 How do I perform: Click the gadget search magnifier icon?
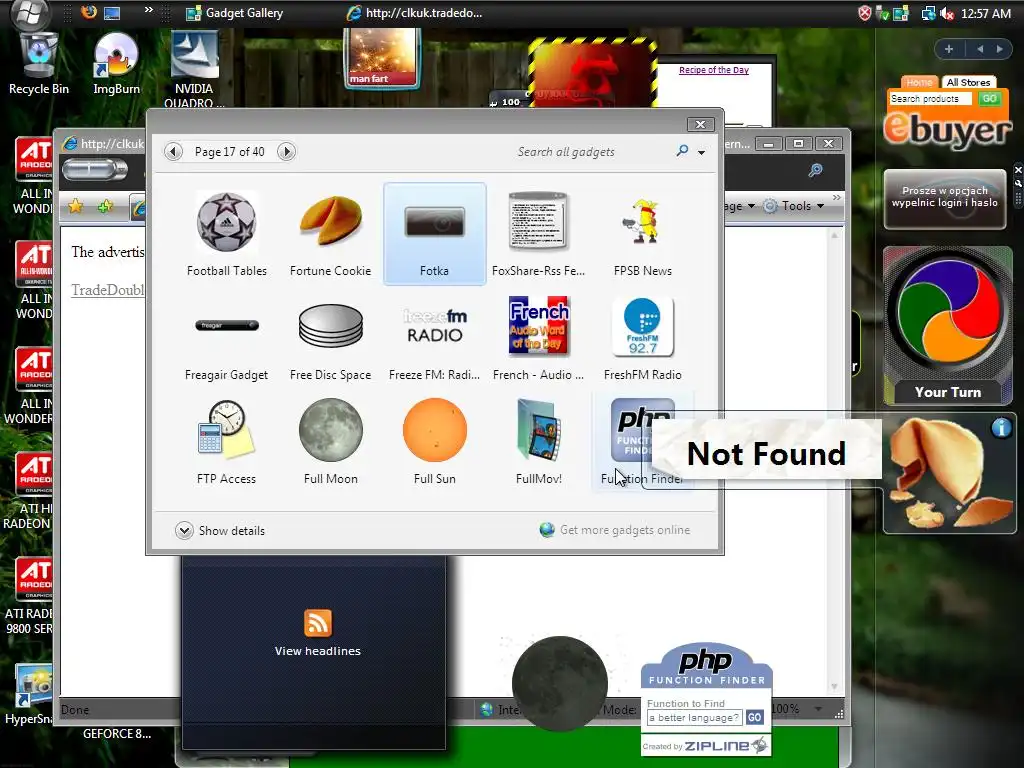682,151
